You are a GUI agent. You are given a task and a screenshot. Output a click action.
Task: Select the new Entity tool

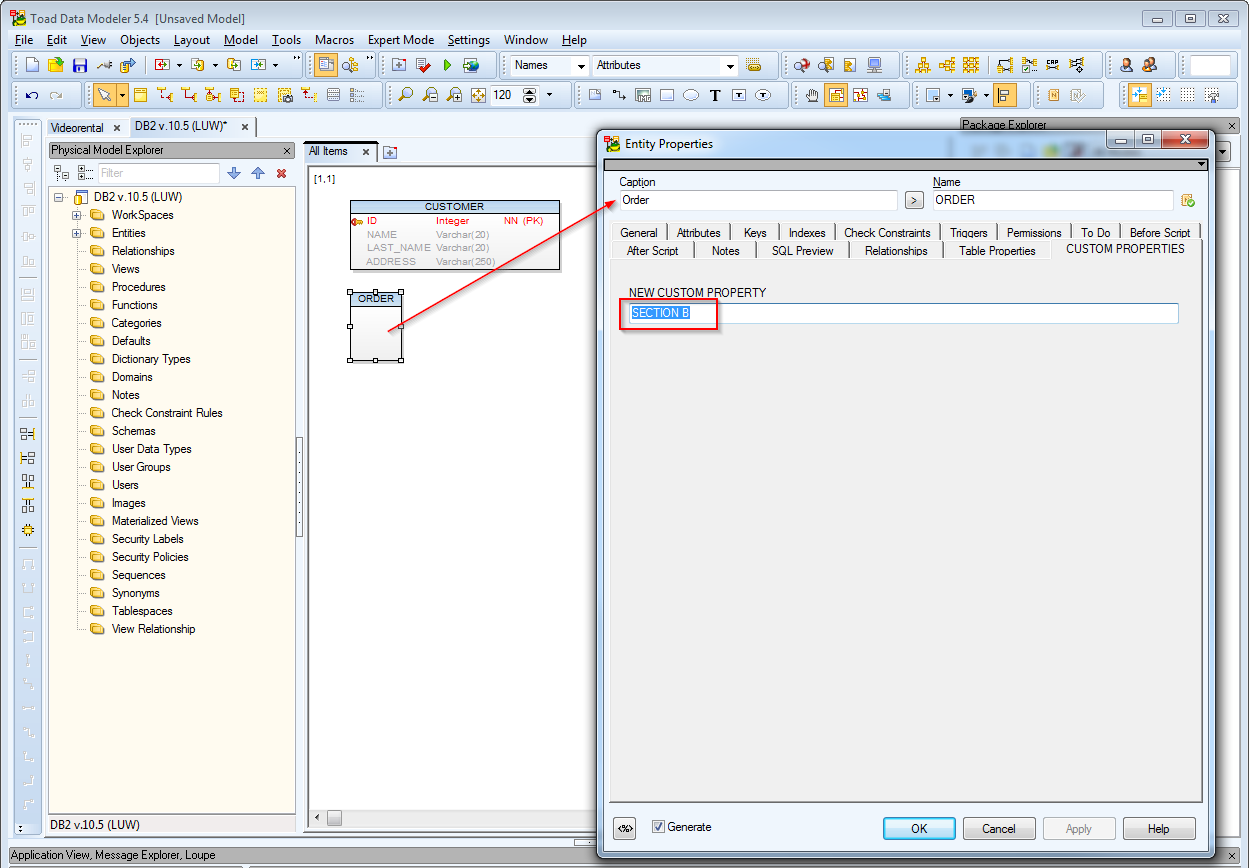pos(141,95)
